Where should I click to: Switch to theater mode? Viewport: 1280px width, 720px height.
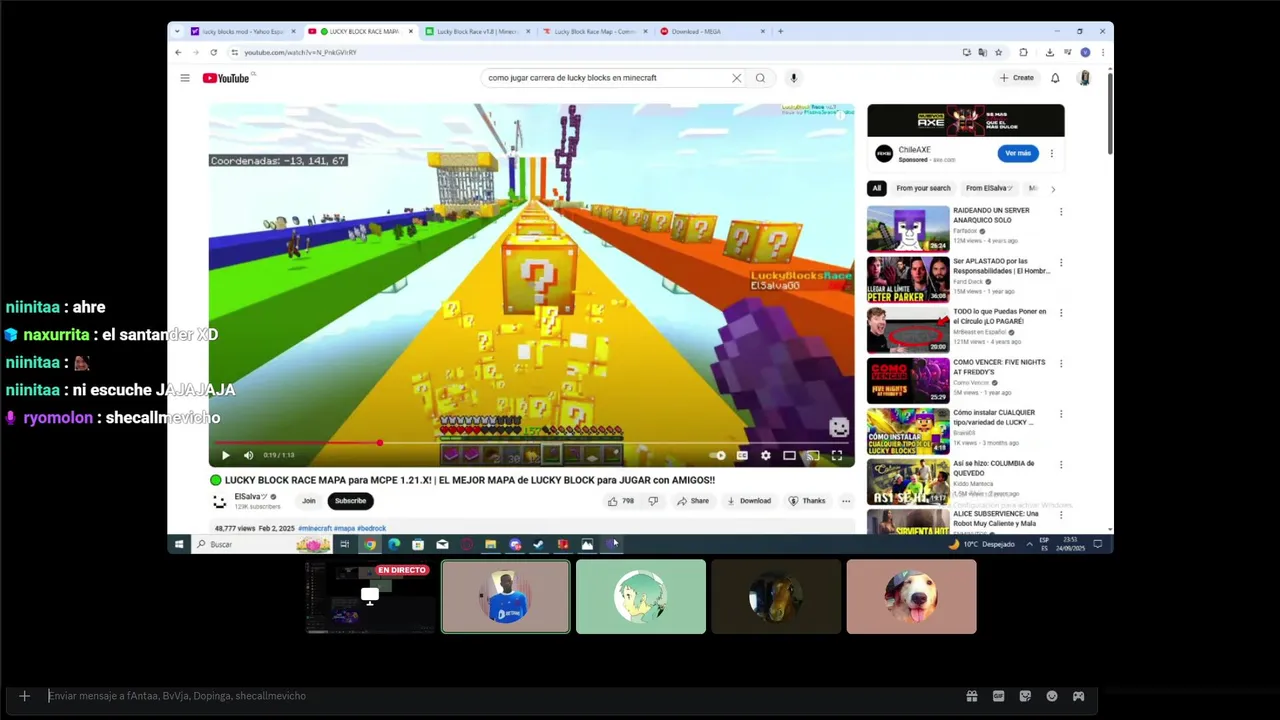pos(789,455)
